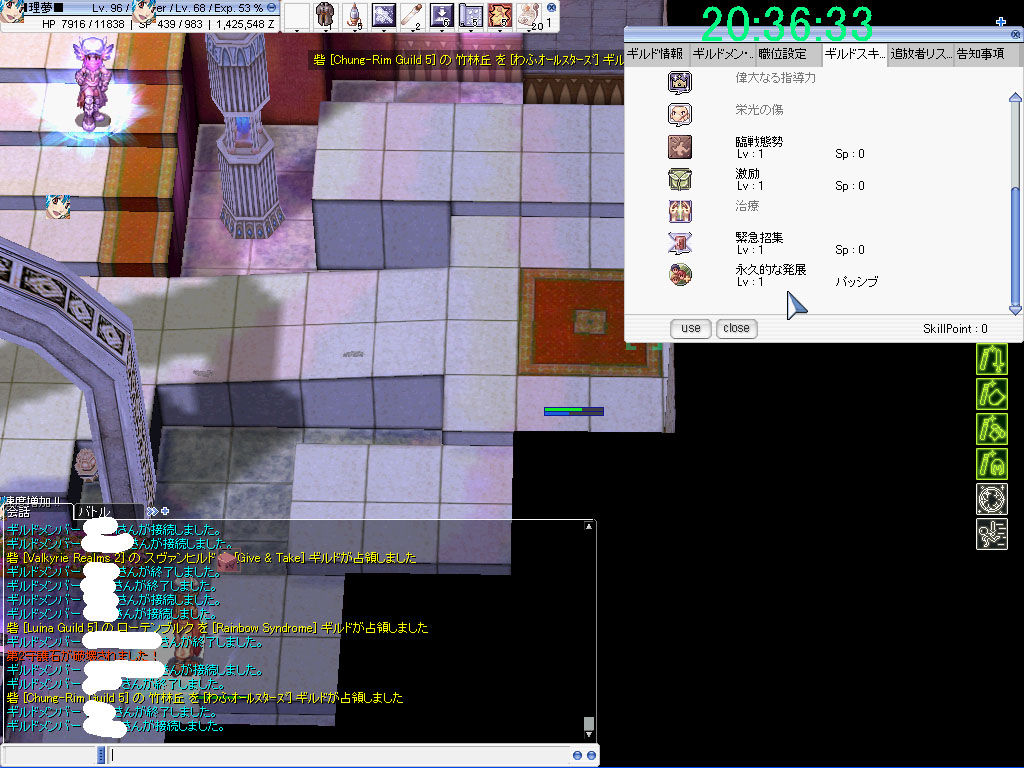Image resolution: width=1024 pixels, height=768 pixels.
Task: Use the wand item in hotbar
Action: [413, 16]
